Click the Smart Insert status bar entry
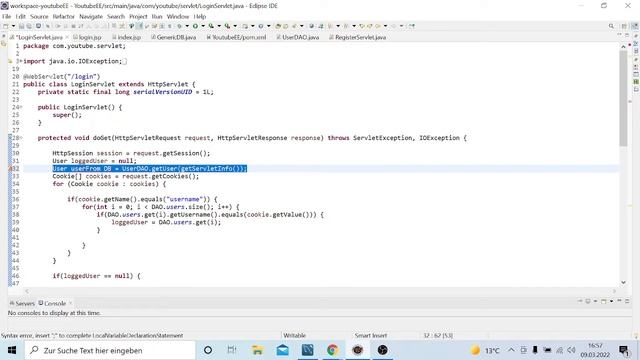The image size is (640, 360). [371, 336]
